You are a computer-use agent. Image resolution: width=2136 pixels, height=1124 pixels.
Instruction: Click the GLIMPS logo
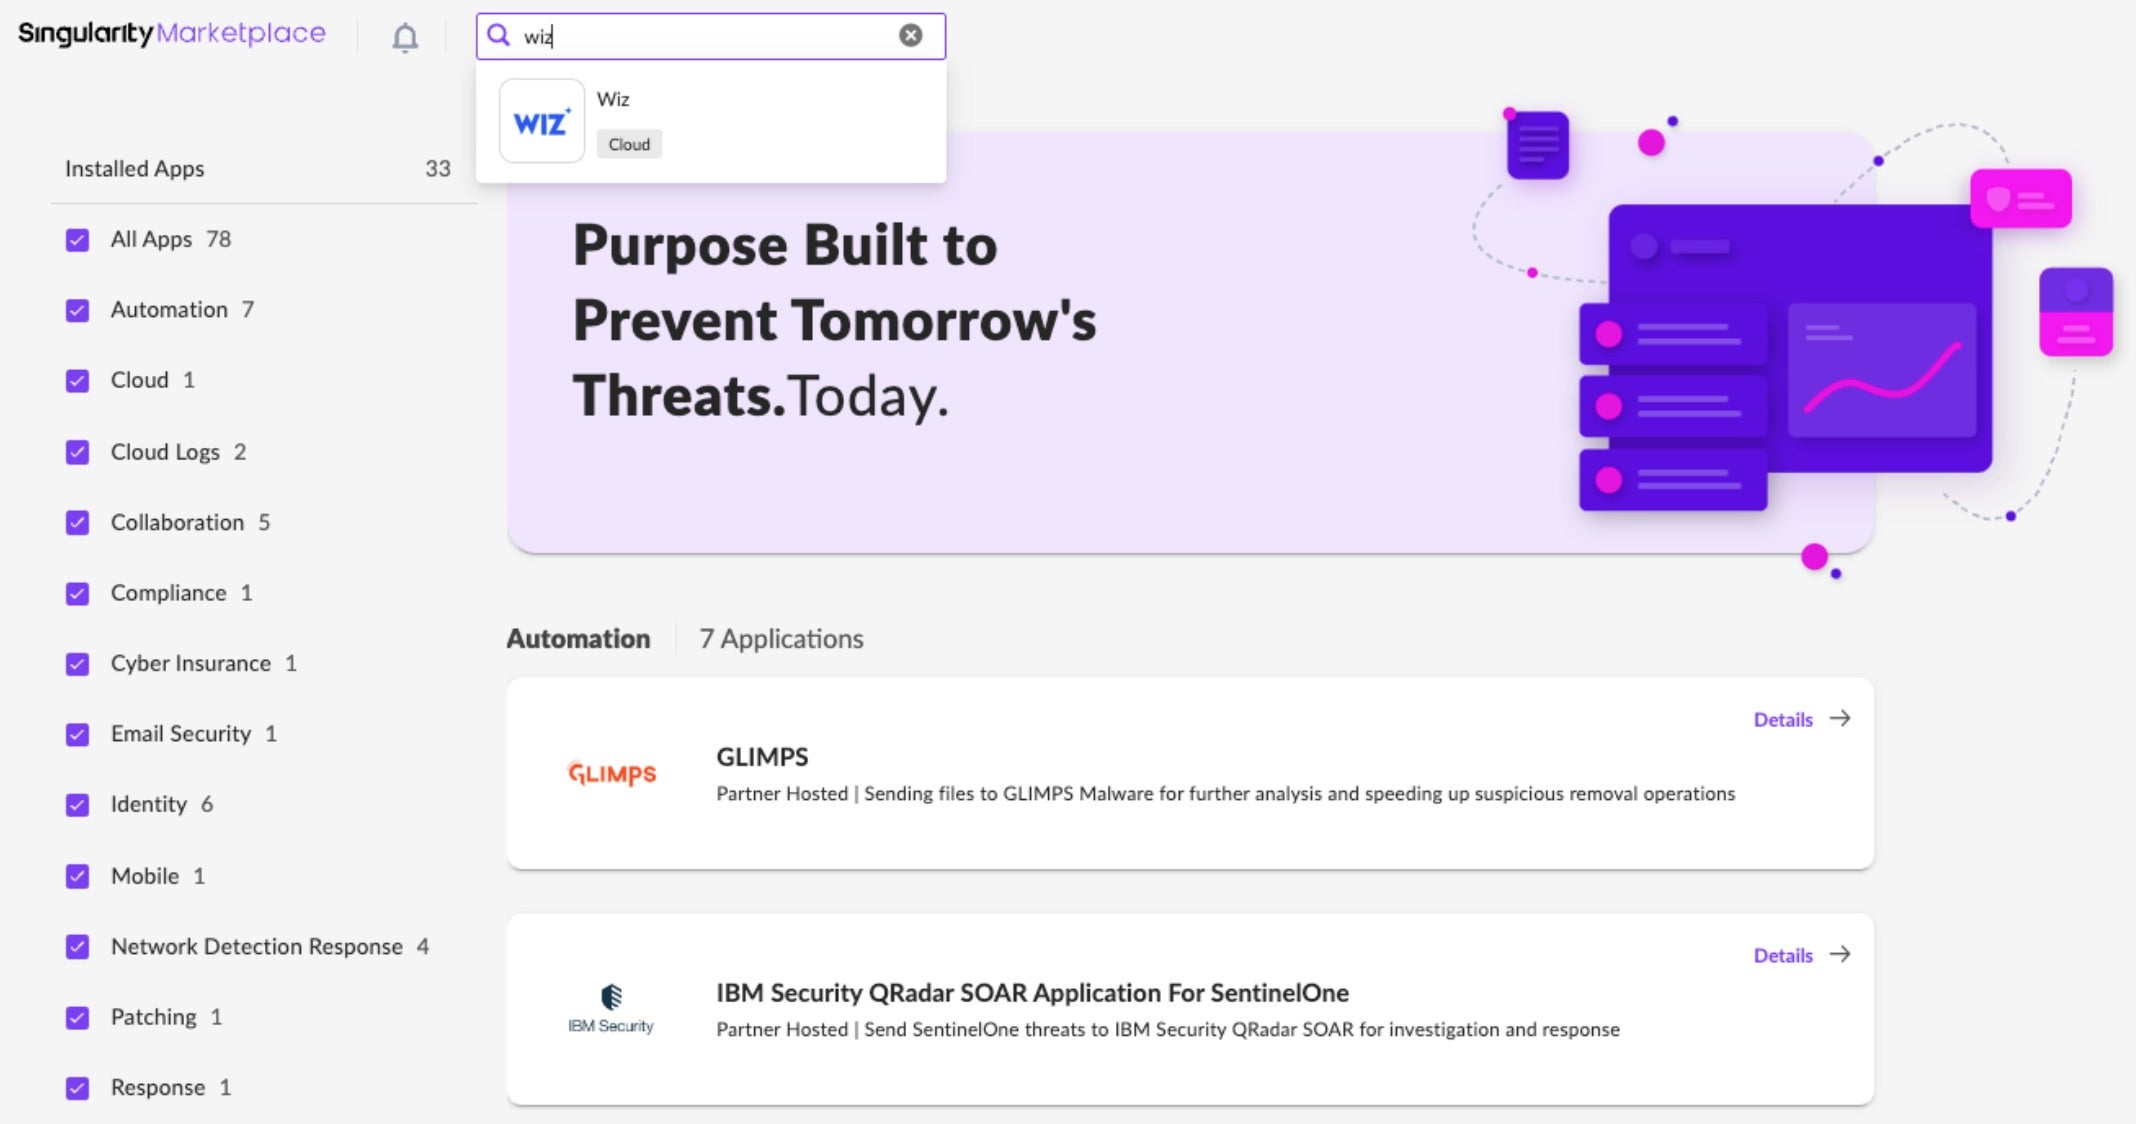612,773
